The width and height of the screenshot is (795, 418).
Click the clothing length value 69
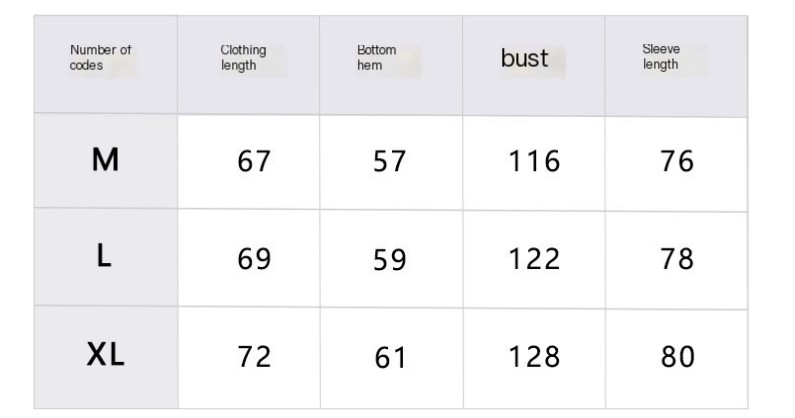coord(254,259)
